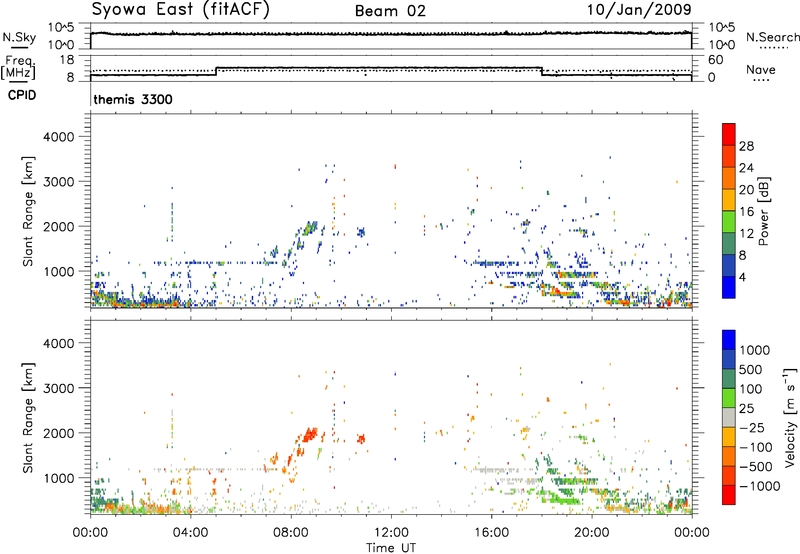Click the date "10/Jan/2009"

coord(639,10)
